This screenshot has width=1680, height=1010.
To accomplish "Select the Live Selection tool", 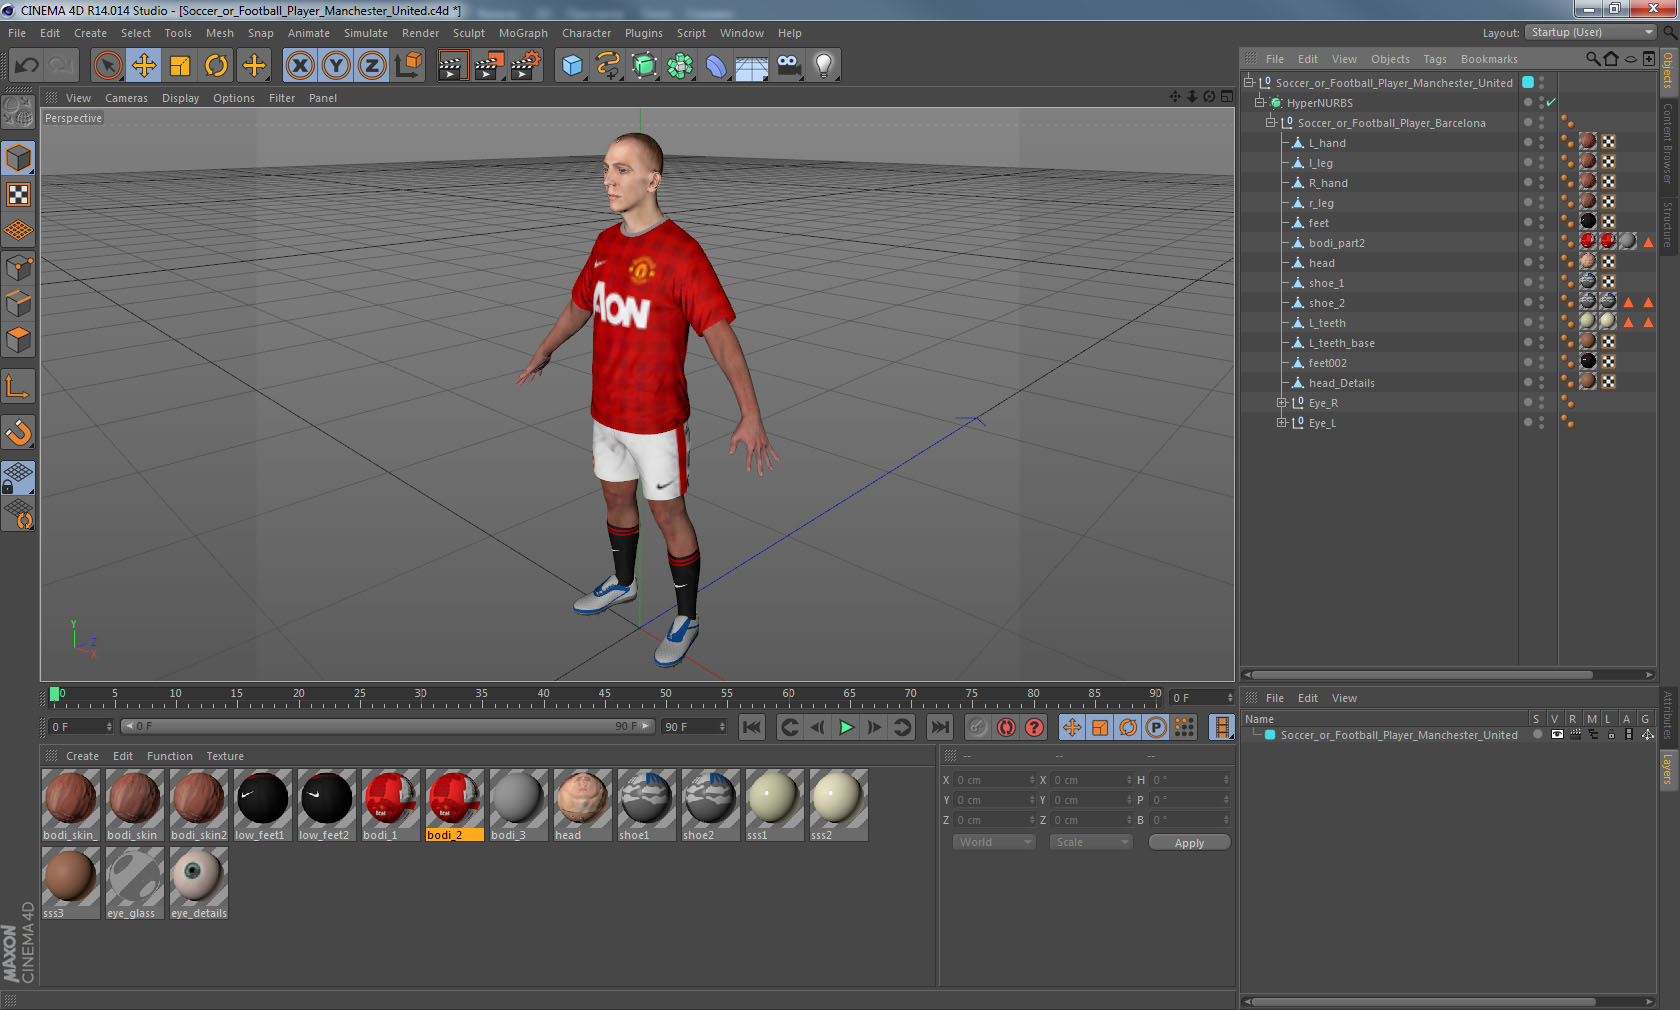I will click(107, 66).
